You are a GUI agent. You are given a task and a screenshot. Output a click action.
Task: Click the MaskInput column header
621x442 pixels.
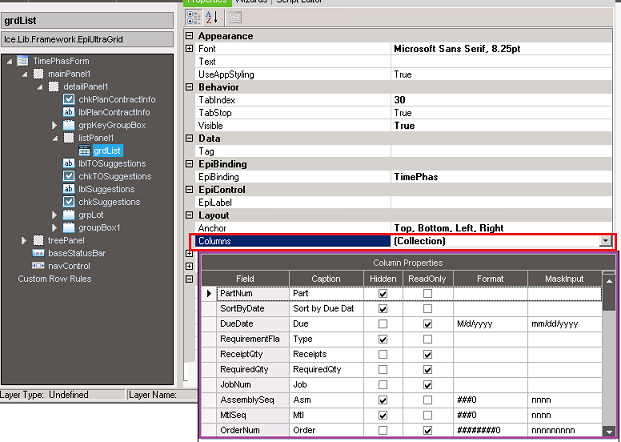pos(564,279)
